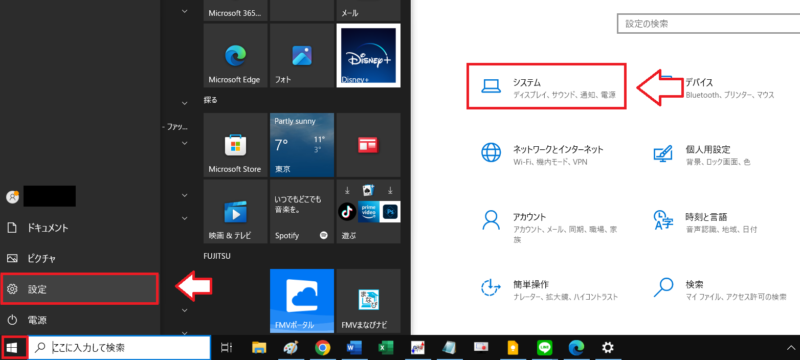This screenshot has width=800, height=360.
Task: Open ドキュメント from Start menu
Action: [x=80, y=228]
